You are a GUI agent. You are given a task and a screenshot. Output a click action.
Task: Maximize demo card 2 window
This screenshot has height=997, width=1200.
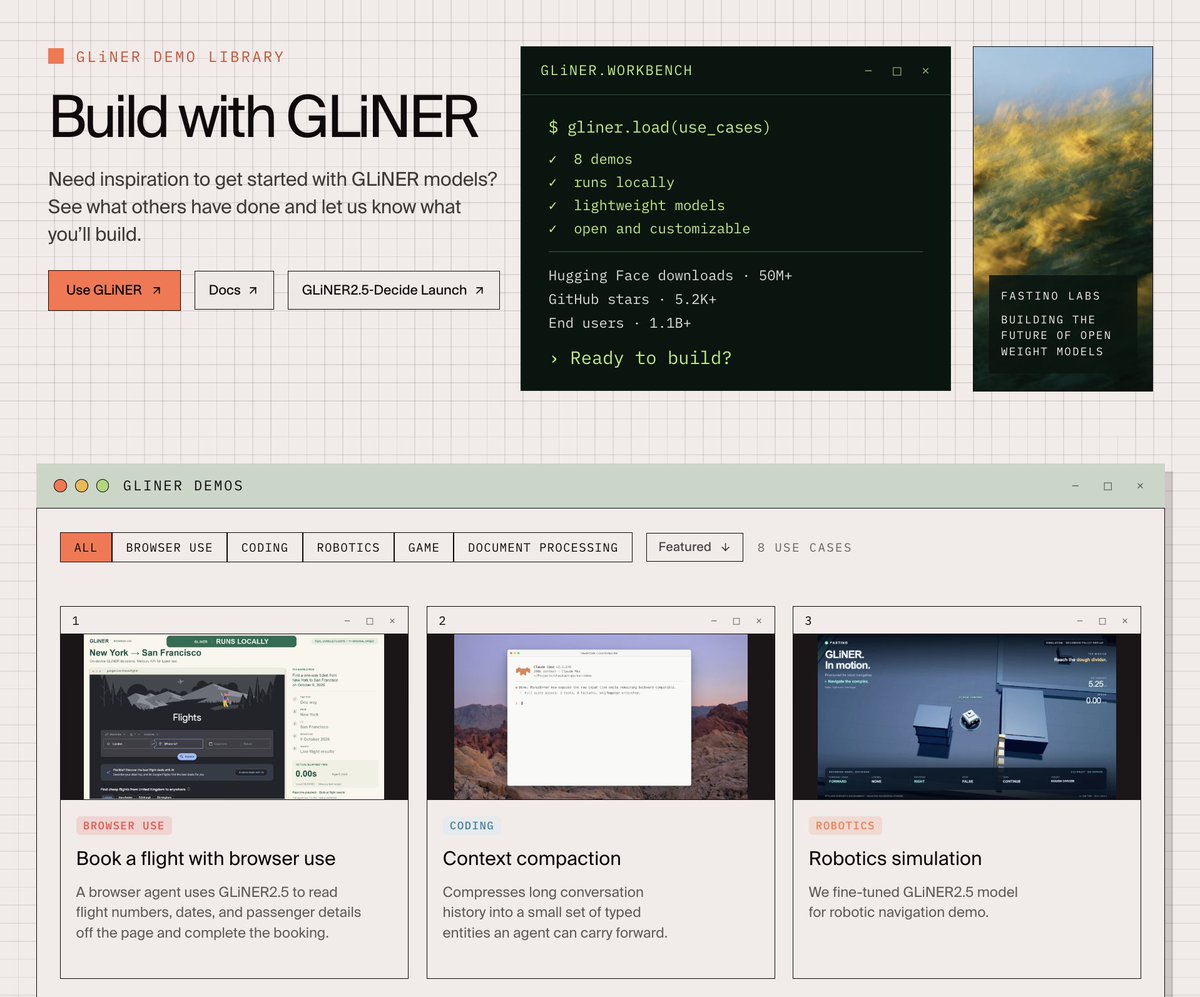(736, 621)
